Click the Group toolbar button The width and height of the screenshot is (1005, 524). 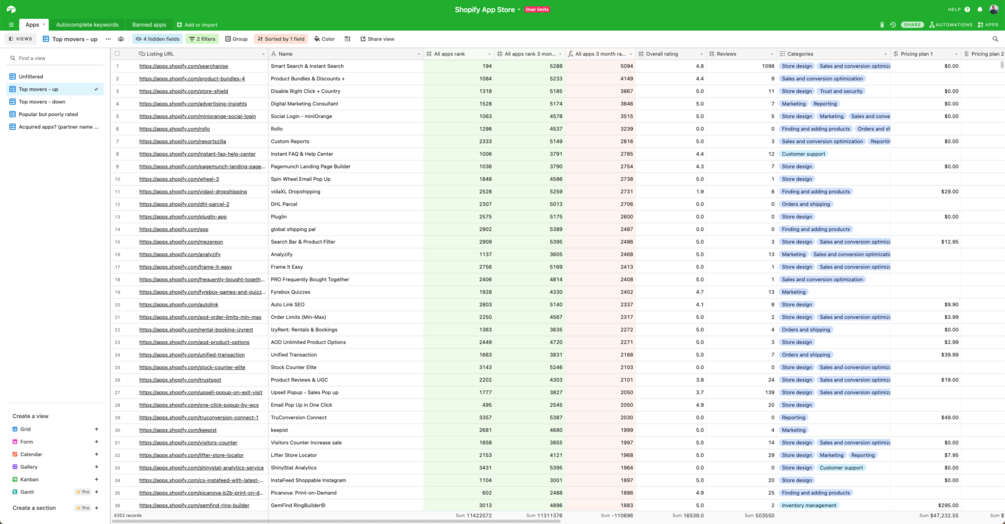[237, 39]
